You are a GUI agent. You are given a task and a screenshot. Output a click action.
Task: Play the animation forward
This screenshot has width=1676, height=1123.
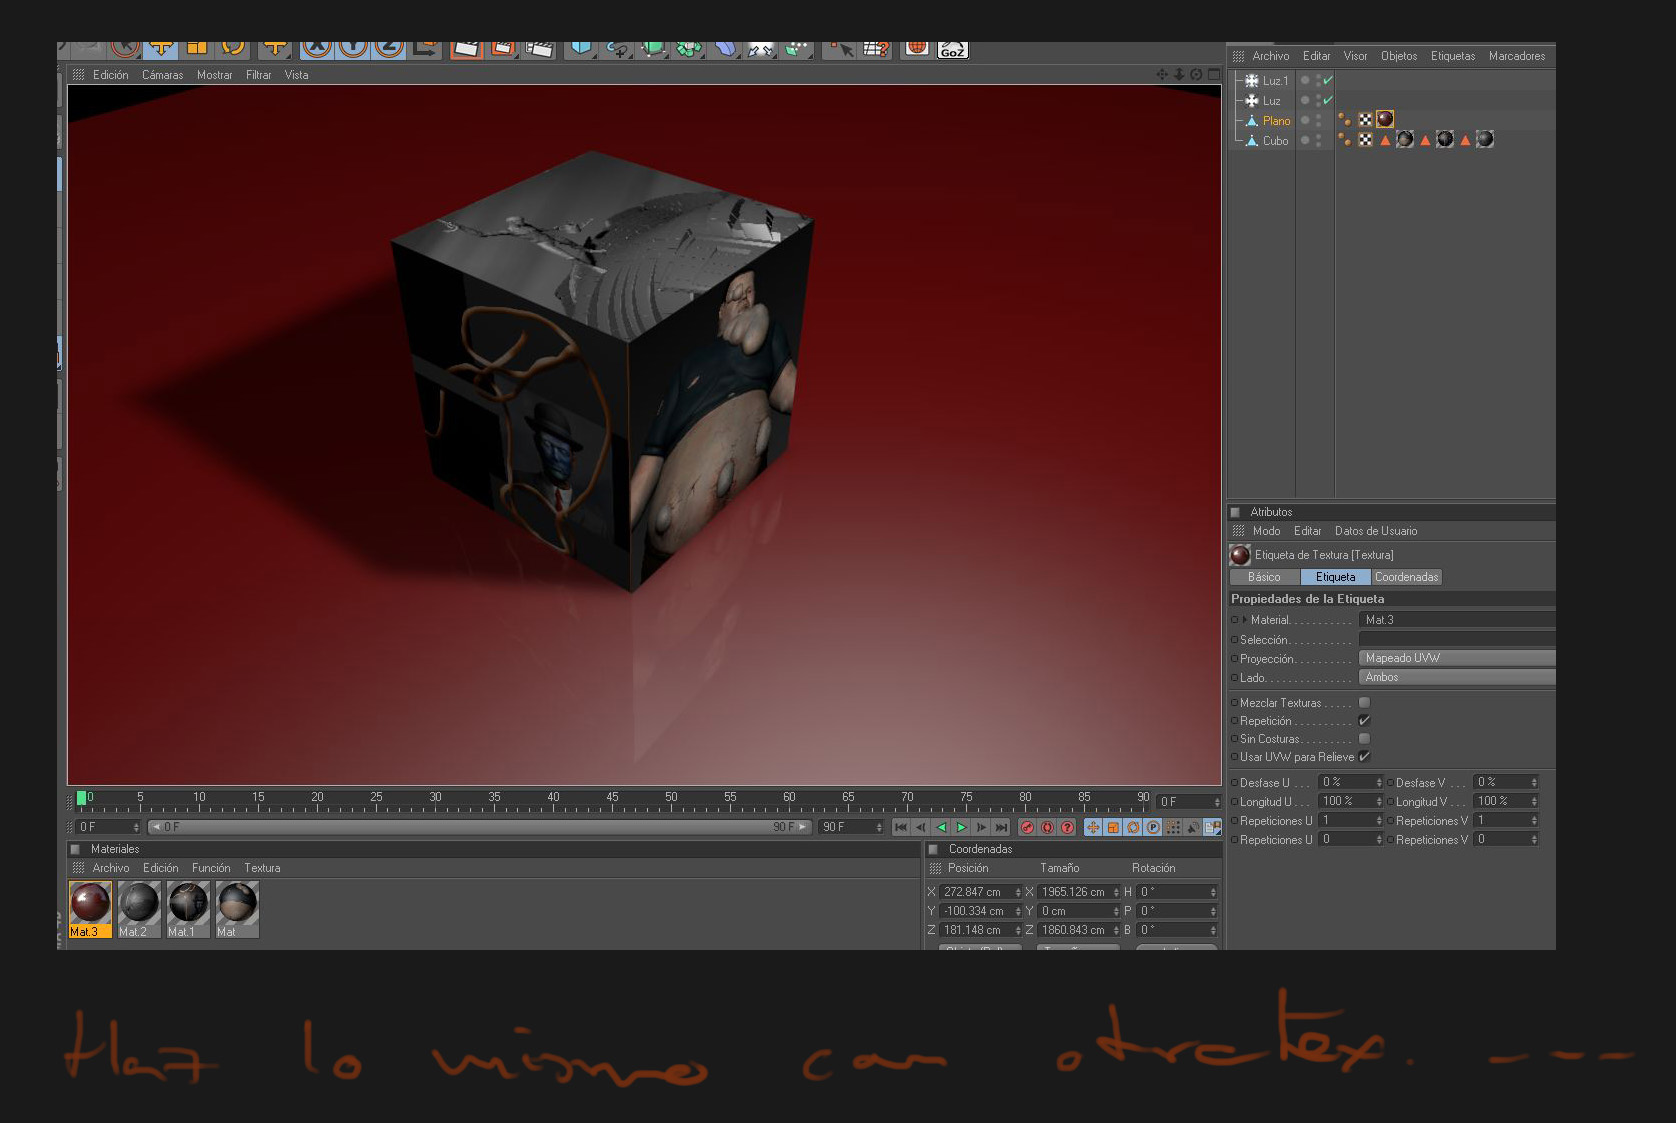coord(961,827)
